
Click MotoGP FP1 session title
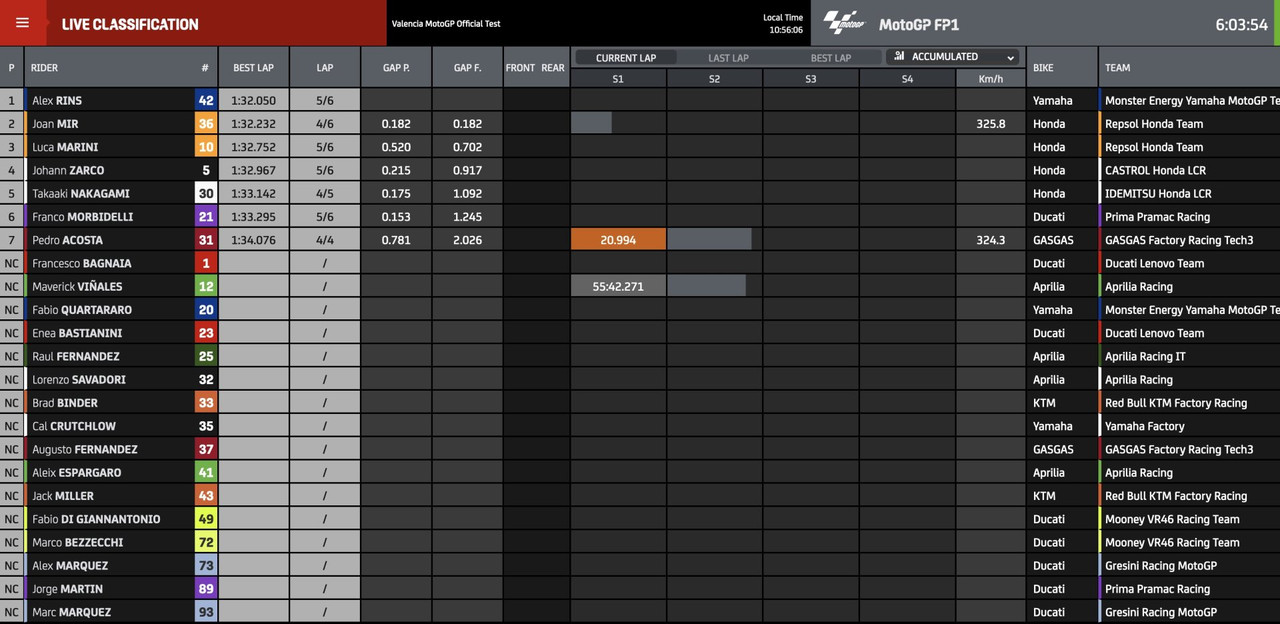tap(918, 24)
